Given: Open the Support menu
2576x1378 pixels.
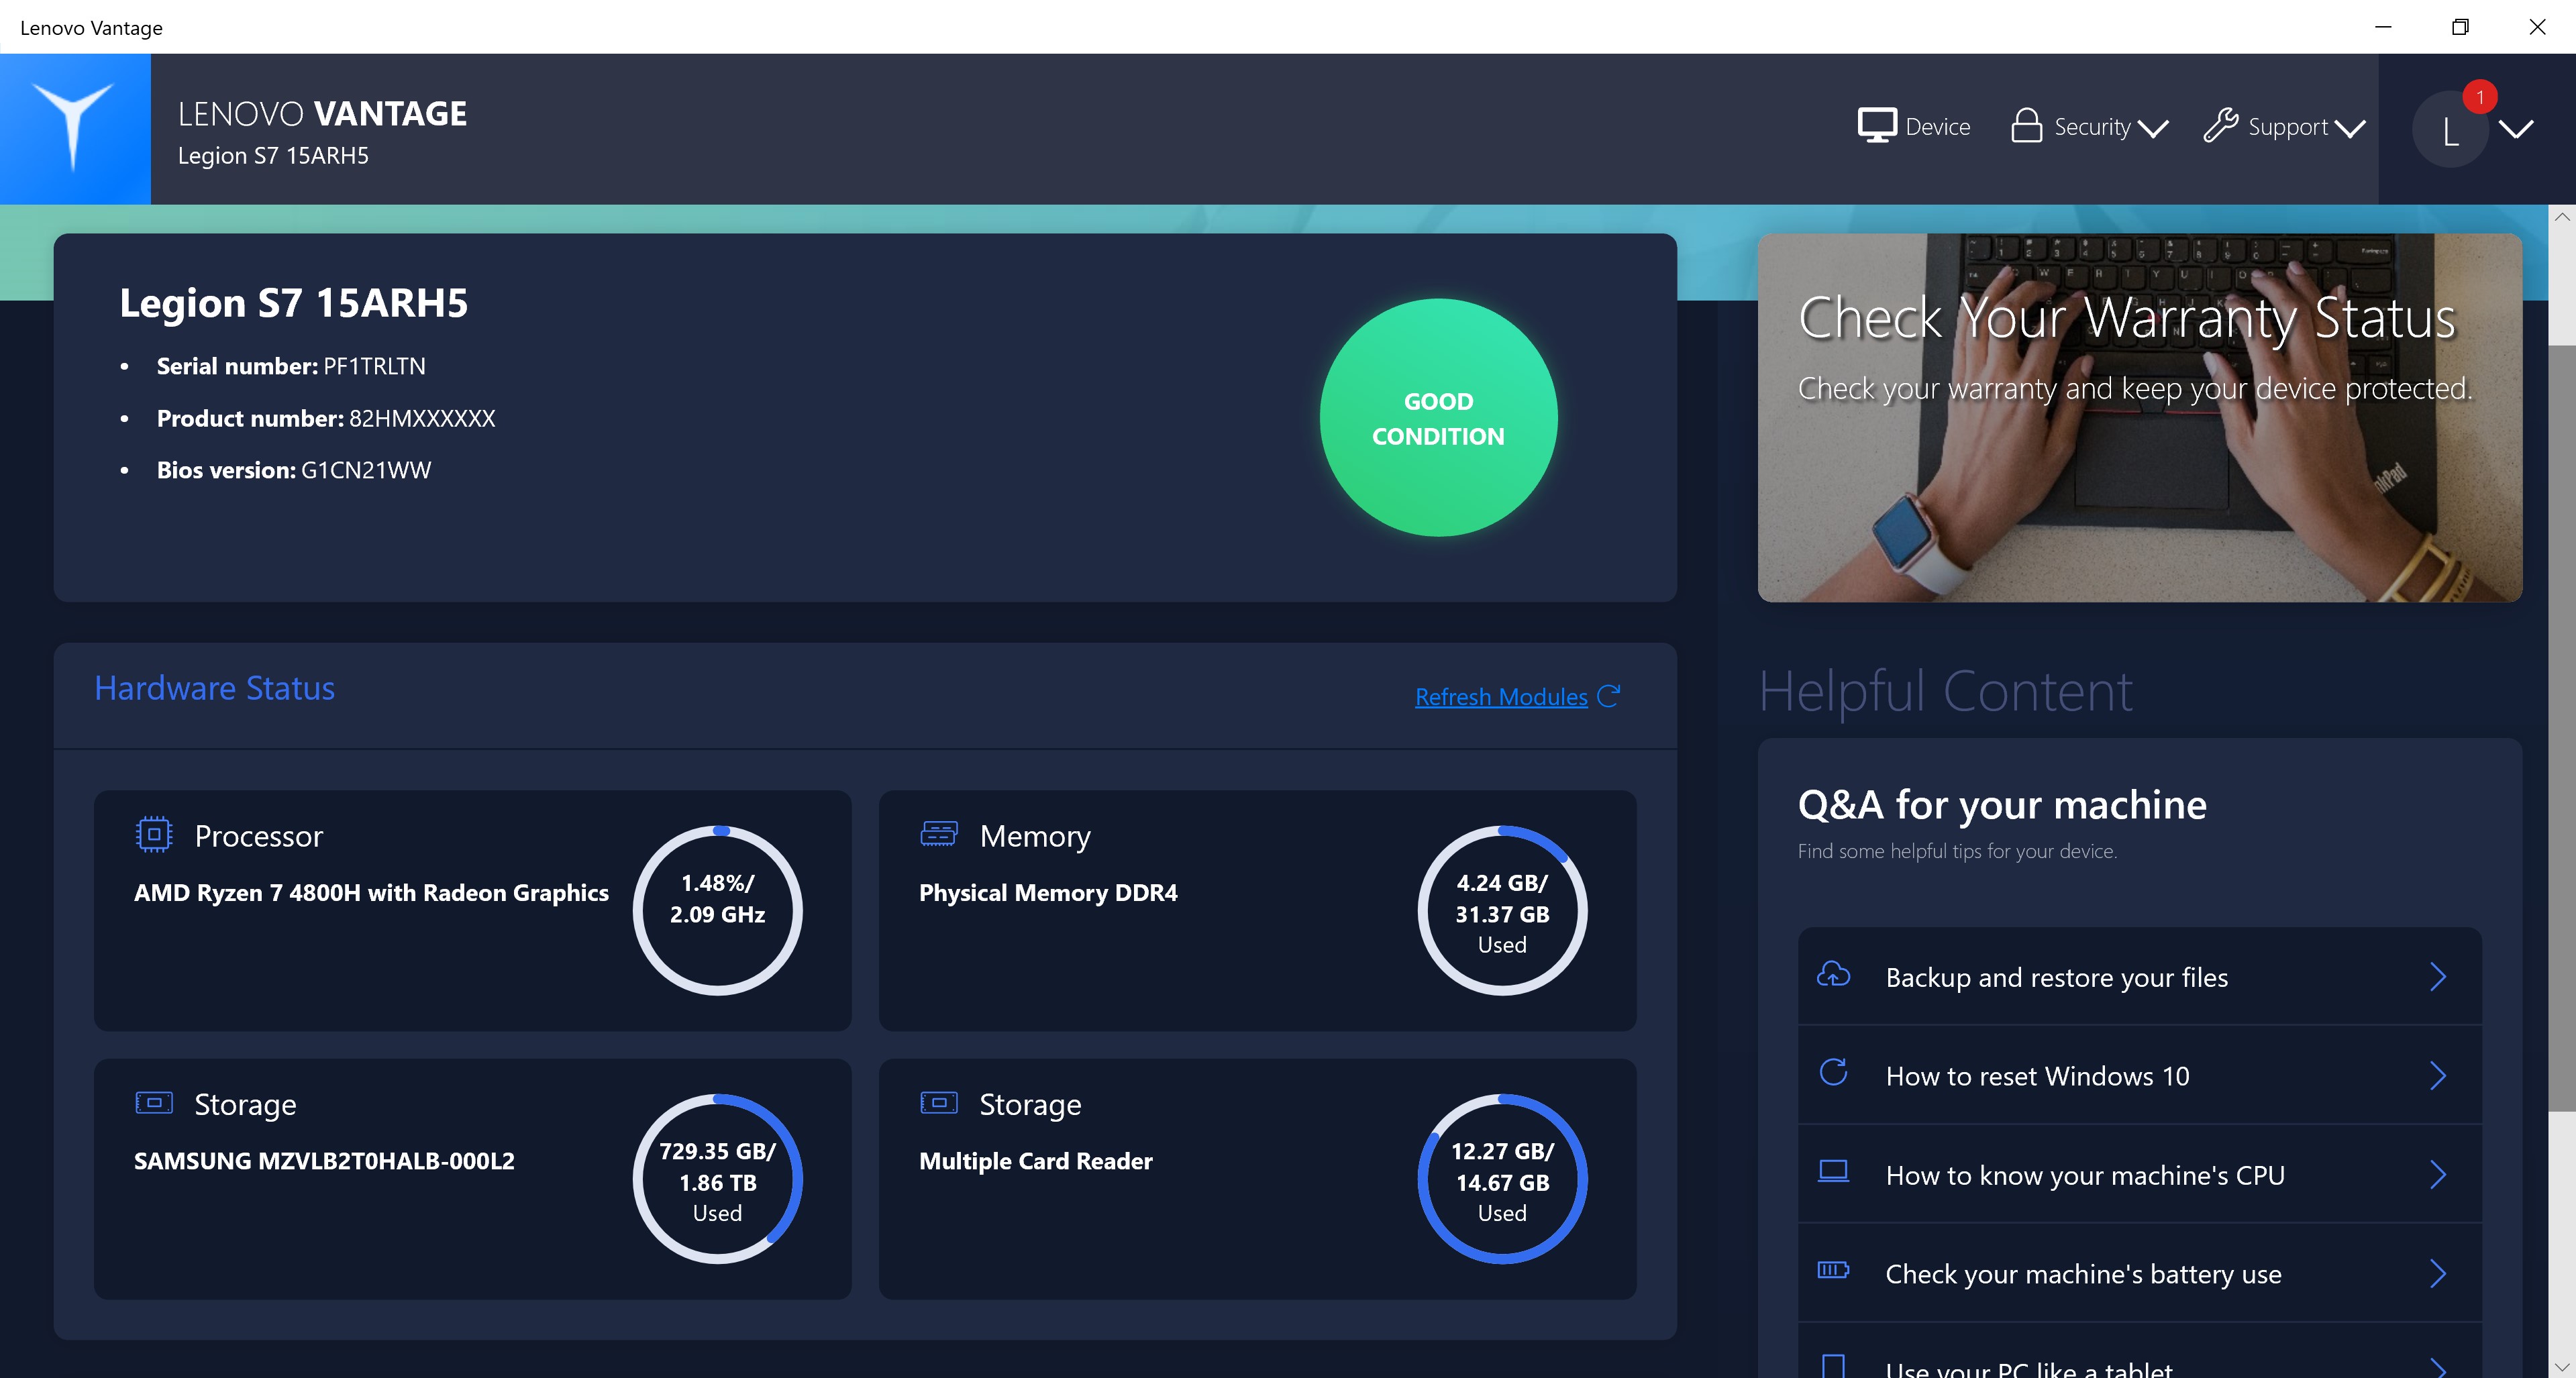Looking at the screenshot, I should pyautogui.click(x=2285, y=127).
